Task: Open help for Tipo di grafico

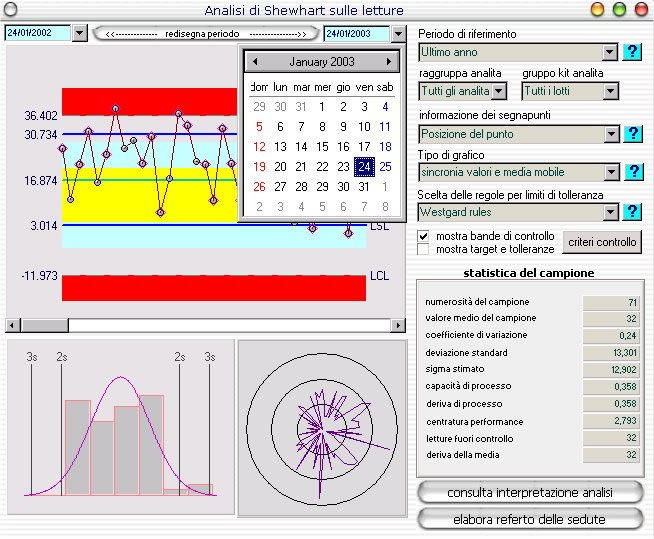Action: 634,172
